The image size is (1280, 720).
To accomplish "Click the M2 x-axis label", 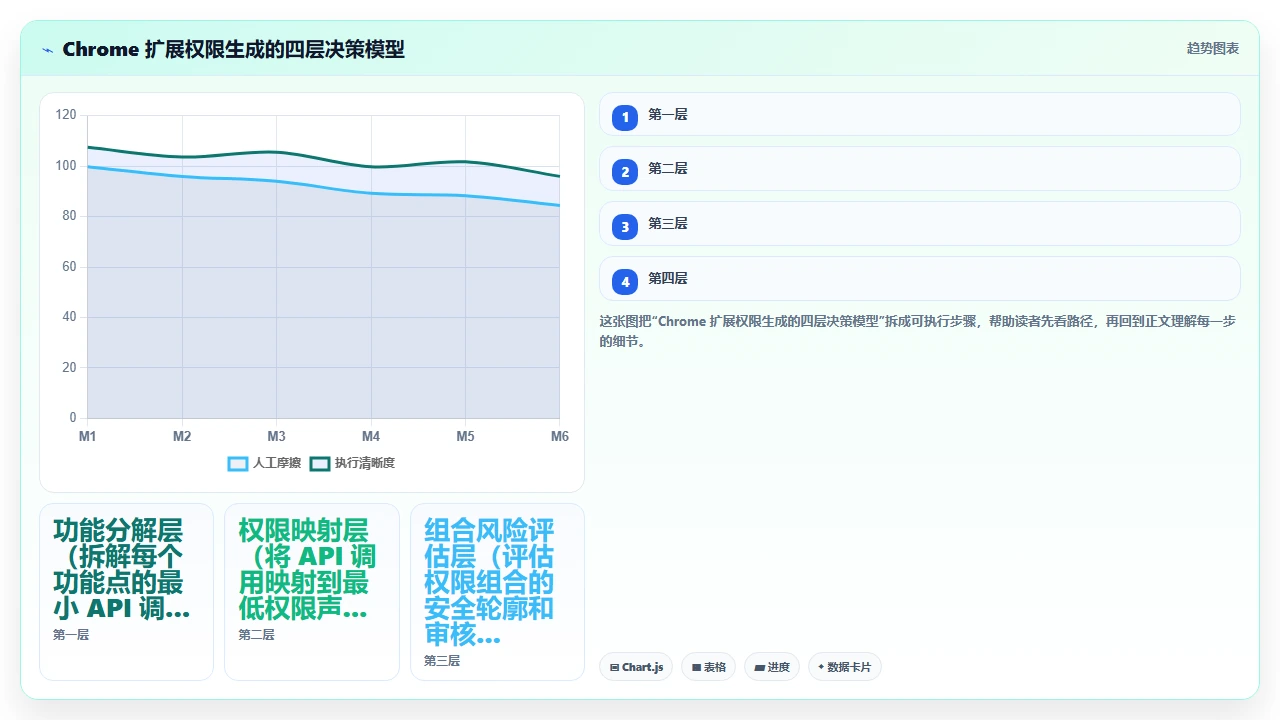I will (182, 436).
